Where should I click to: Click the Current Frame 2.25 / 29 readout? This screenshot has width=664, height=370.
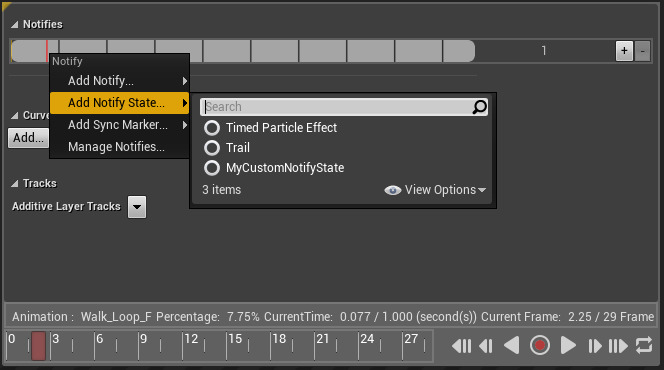[567, 317]
